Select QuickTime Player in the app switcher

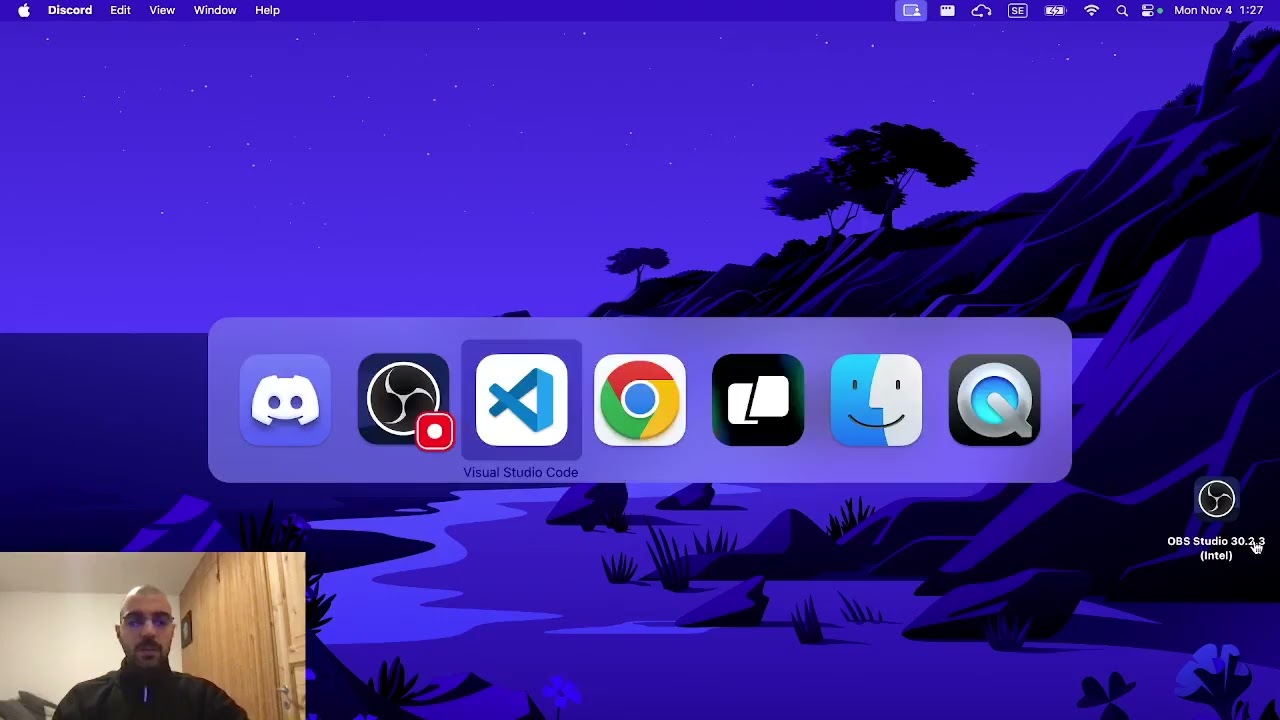coord(994,400)
